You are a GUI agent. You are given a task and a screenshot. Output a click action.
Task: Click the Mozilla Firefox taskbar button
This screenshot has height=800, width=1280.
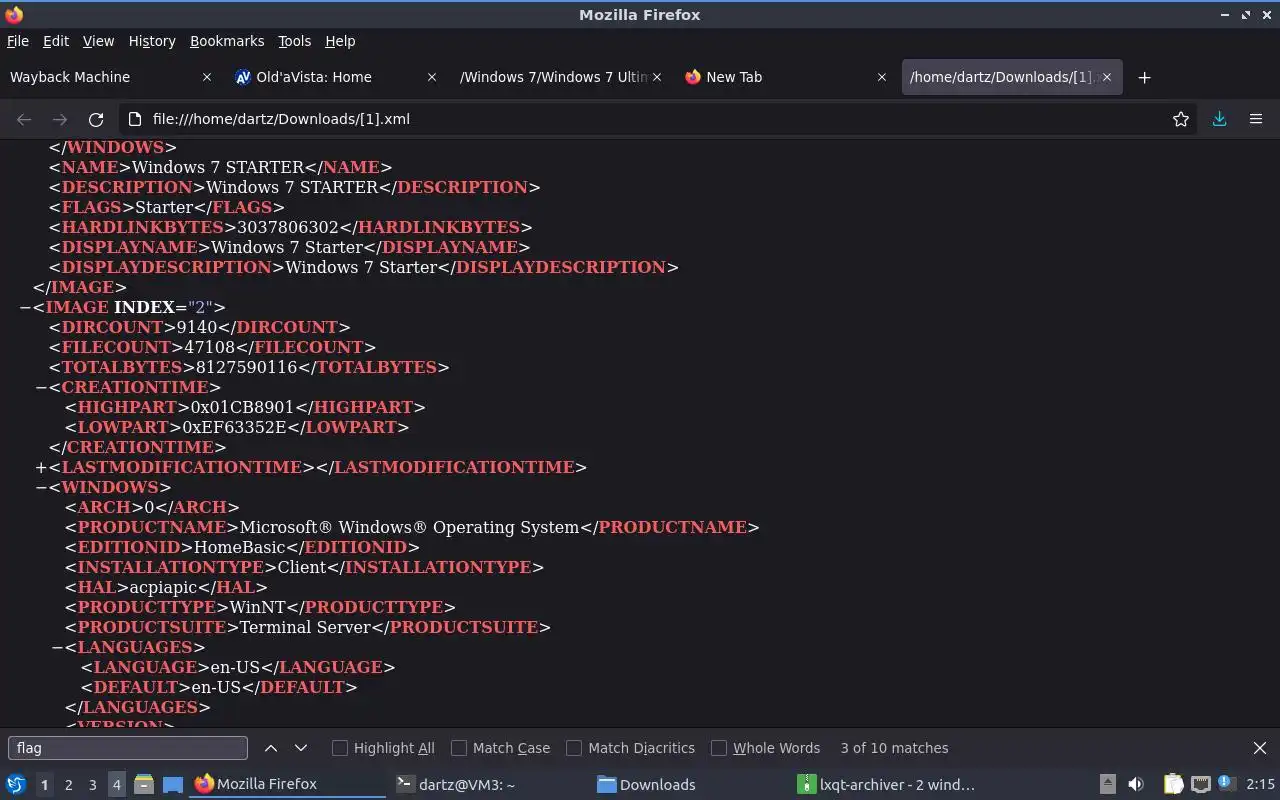[x=286, y=784]
